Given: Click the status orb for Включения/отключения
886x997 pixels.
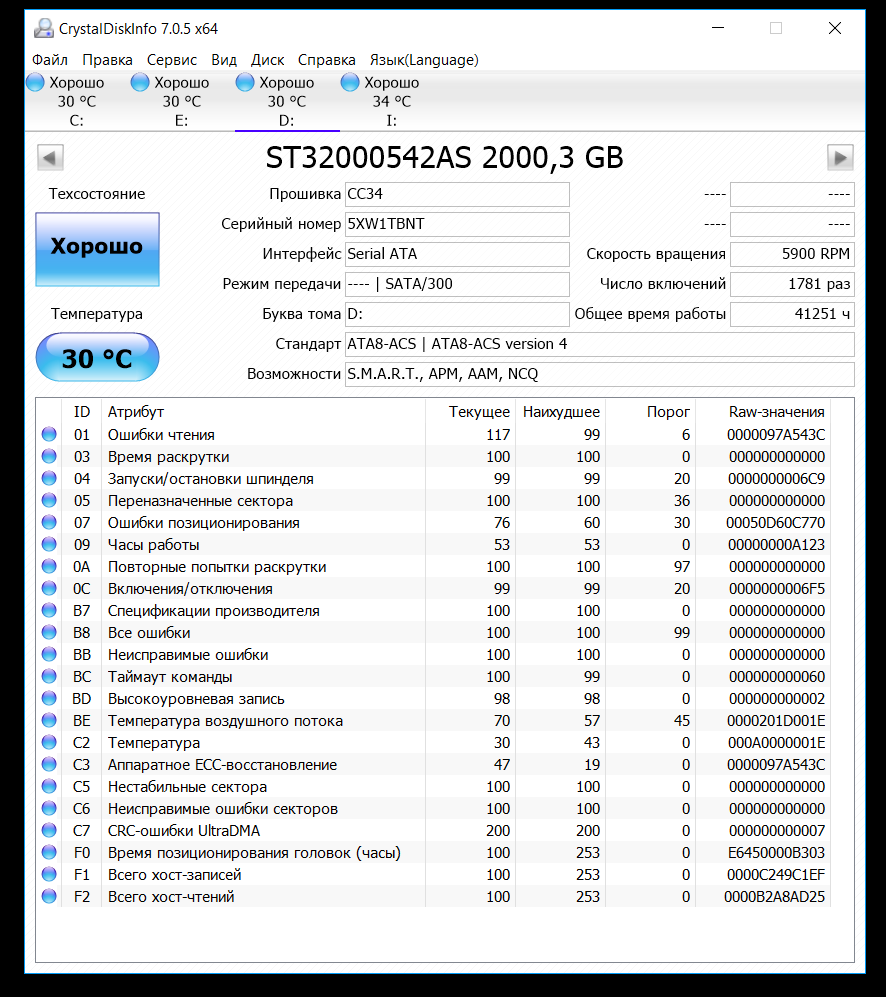Looking at the screenshot, I should coord(49,588).
